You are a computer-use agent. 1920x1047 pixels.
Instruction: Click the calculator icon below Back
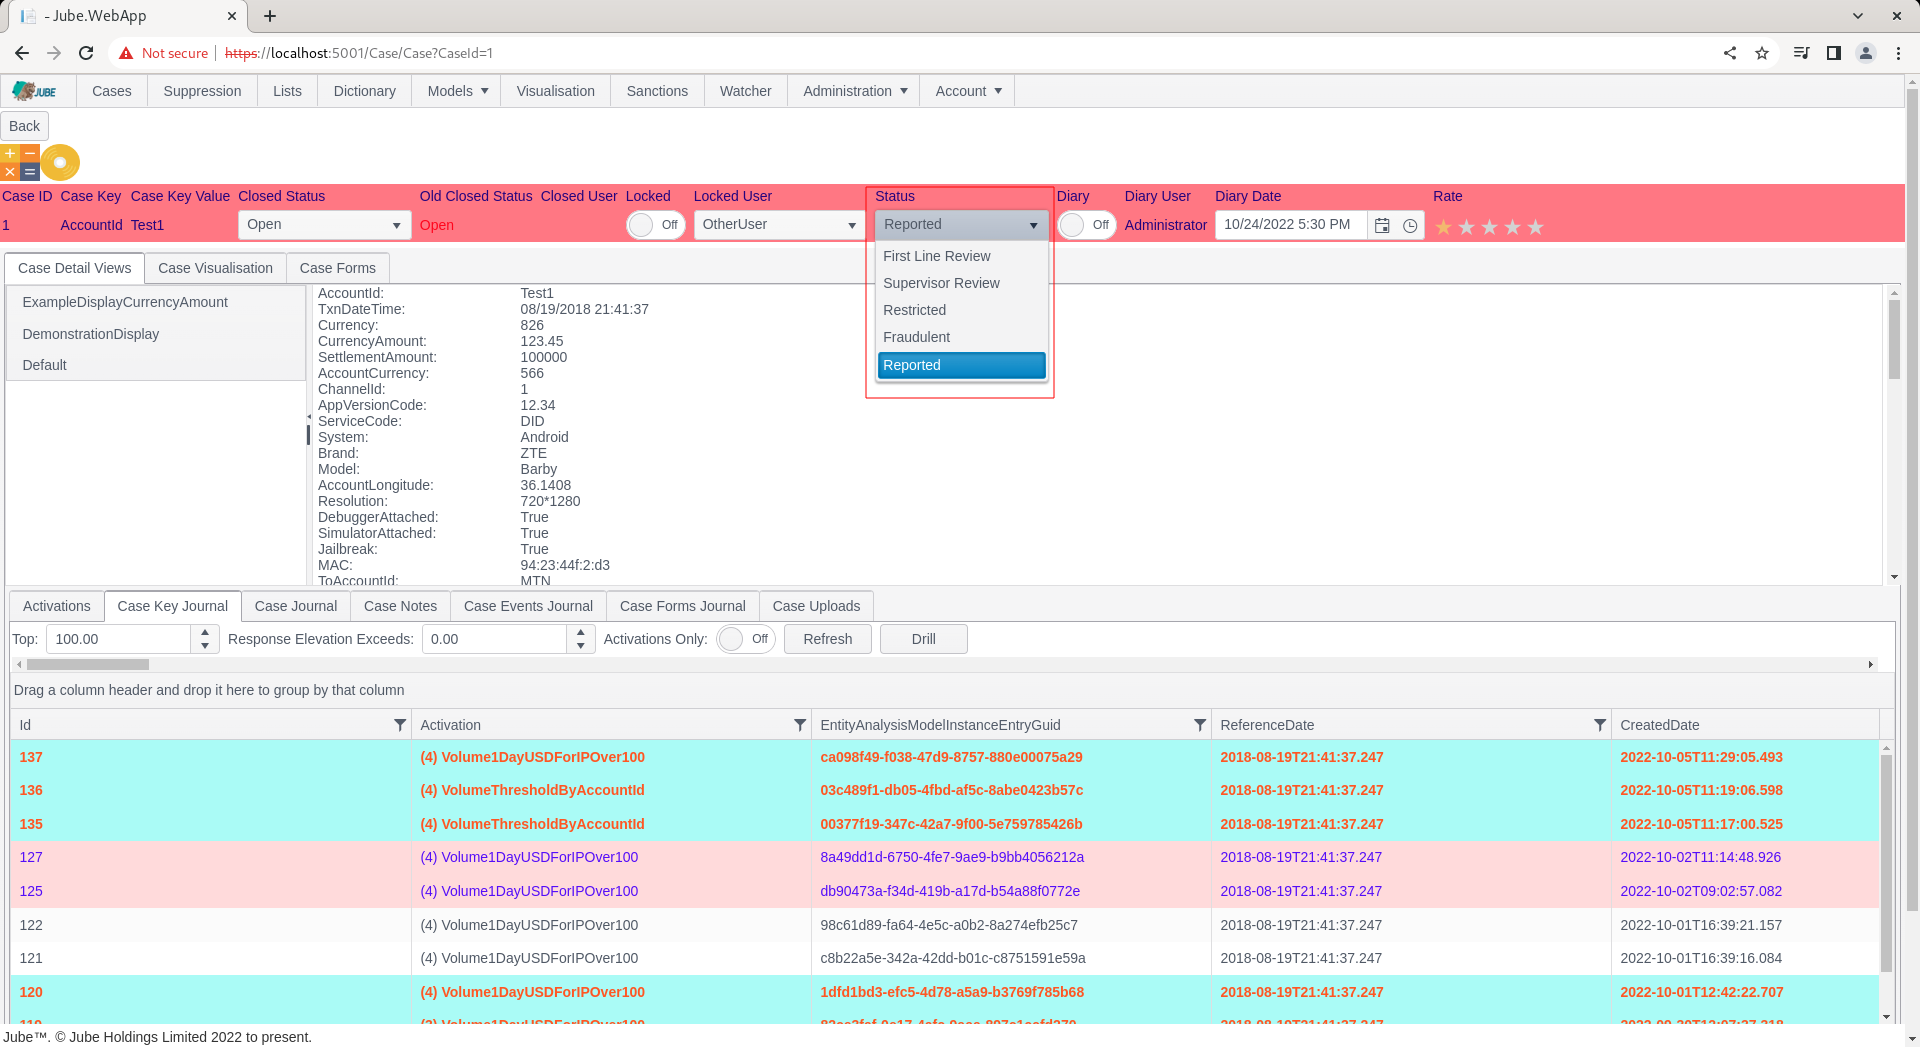click(x=20, y=162)
